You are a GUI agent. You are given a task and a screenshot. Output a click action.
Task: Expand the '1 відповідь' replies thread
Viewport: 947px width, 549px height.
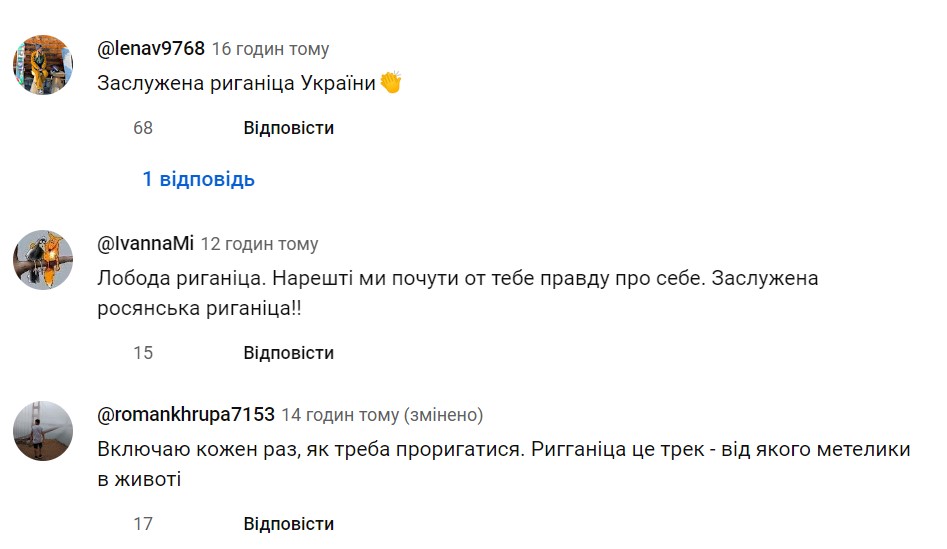[x=198, y=180]
